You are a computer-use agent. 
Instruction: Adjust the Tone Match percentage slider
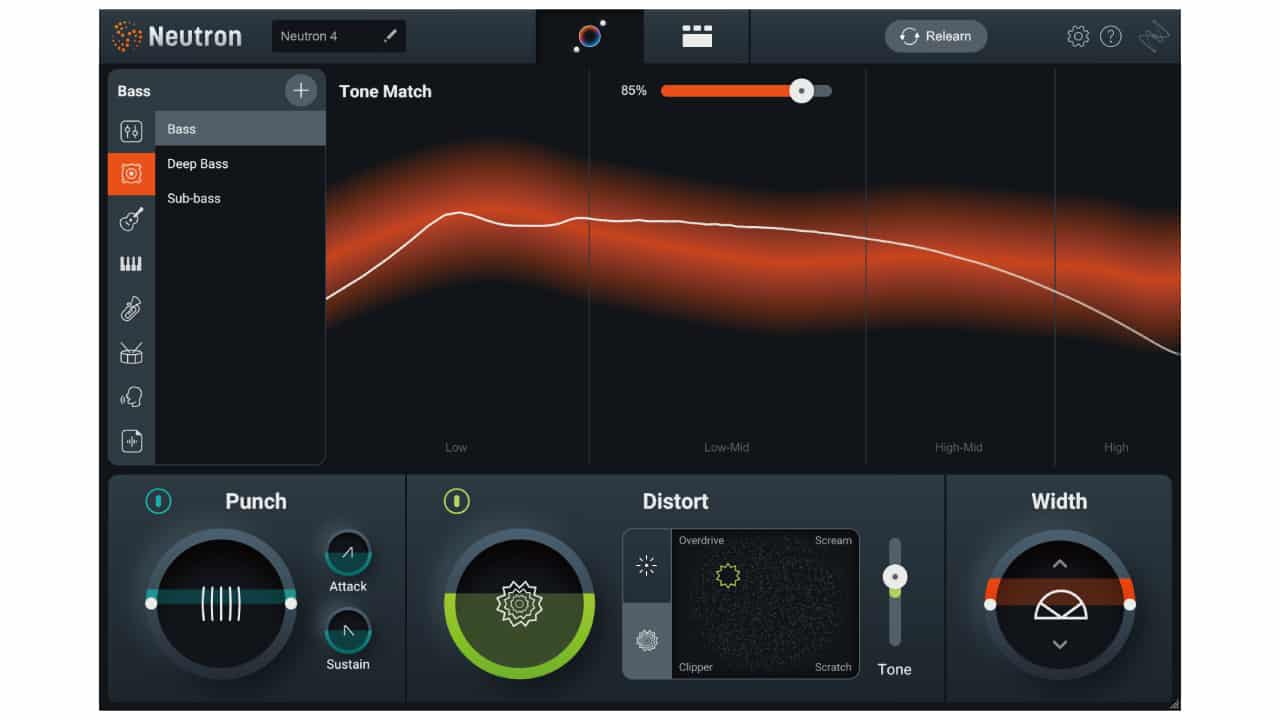click(x=800, y=90)
